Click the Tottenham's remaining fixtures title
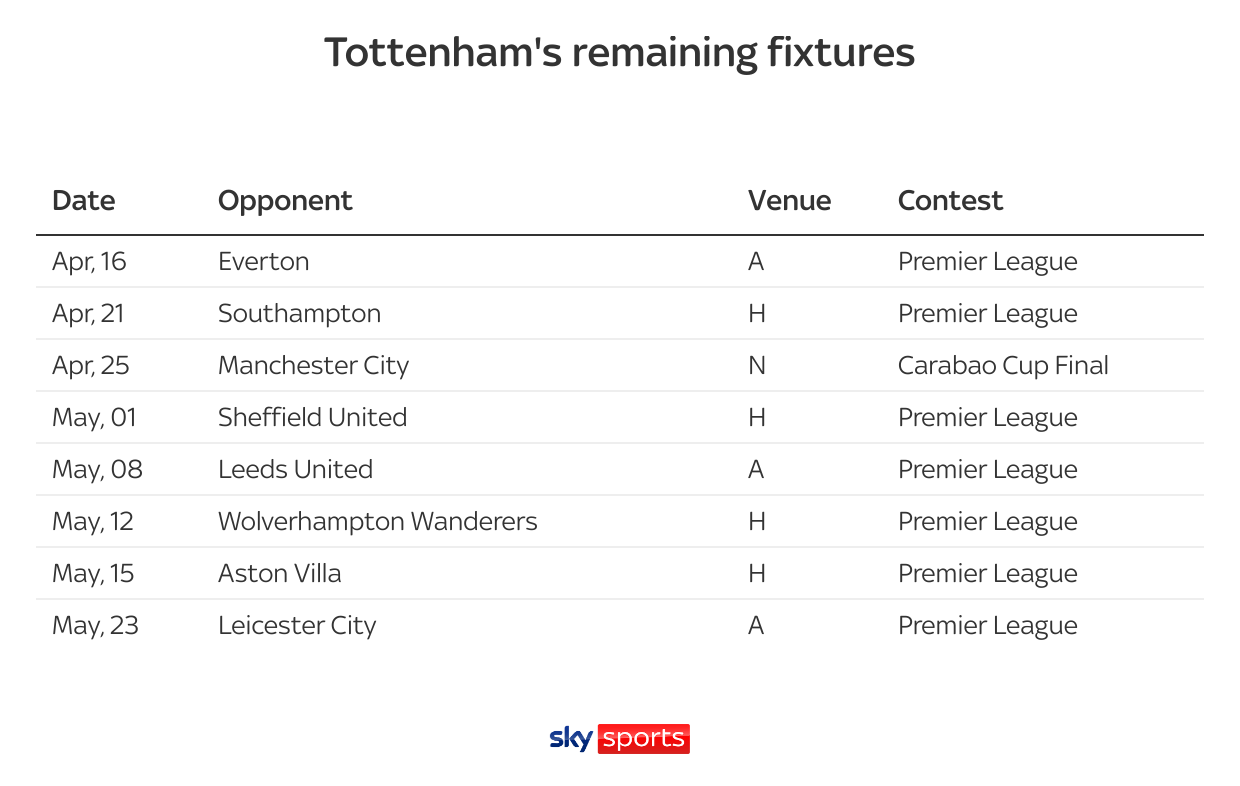The image size is (1240, 786). click(620, 53)
